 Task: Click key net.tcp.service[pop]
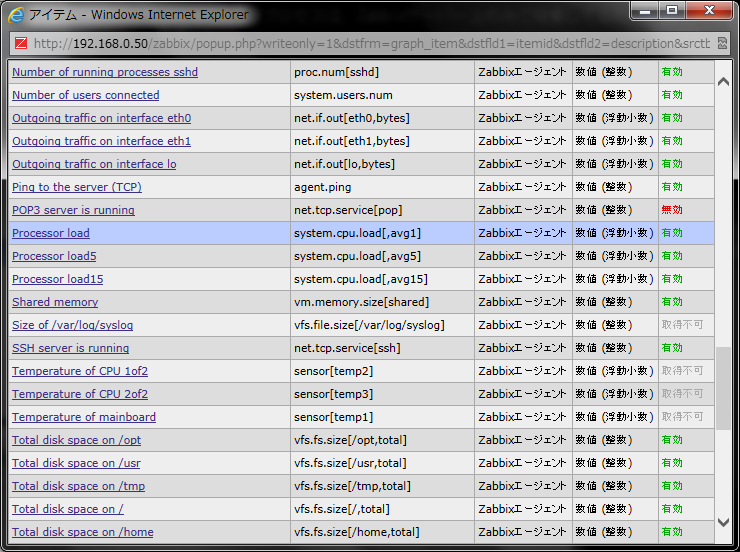pyautogui.click(x=348, y=210)
